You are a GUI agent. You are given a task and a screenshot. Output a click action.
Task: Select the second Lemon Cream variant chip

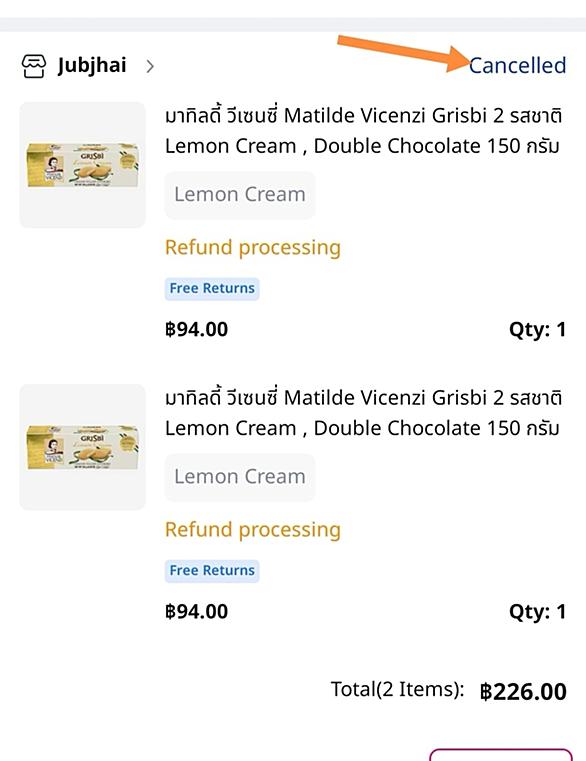coord(240,477)
